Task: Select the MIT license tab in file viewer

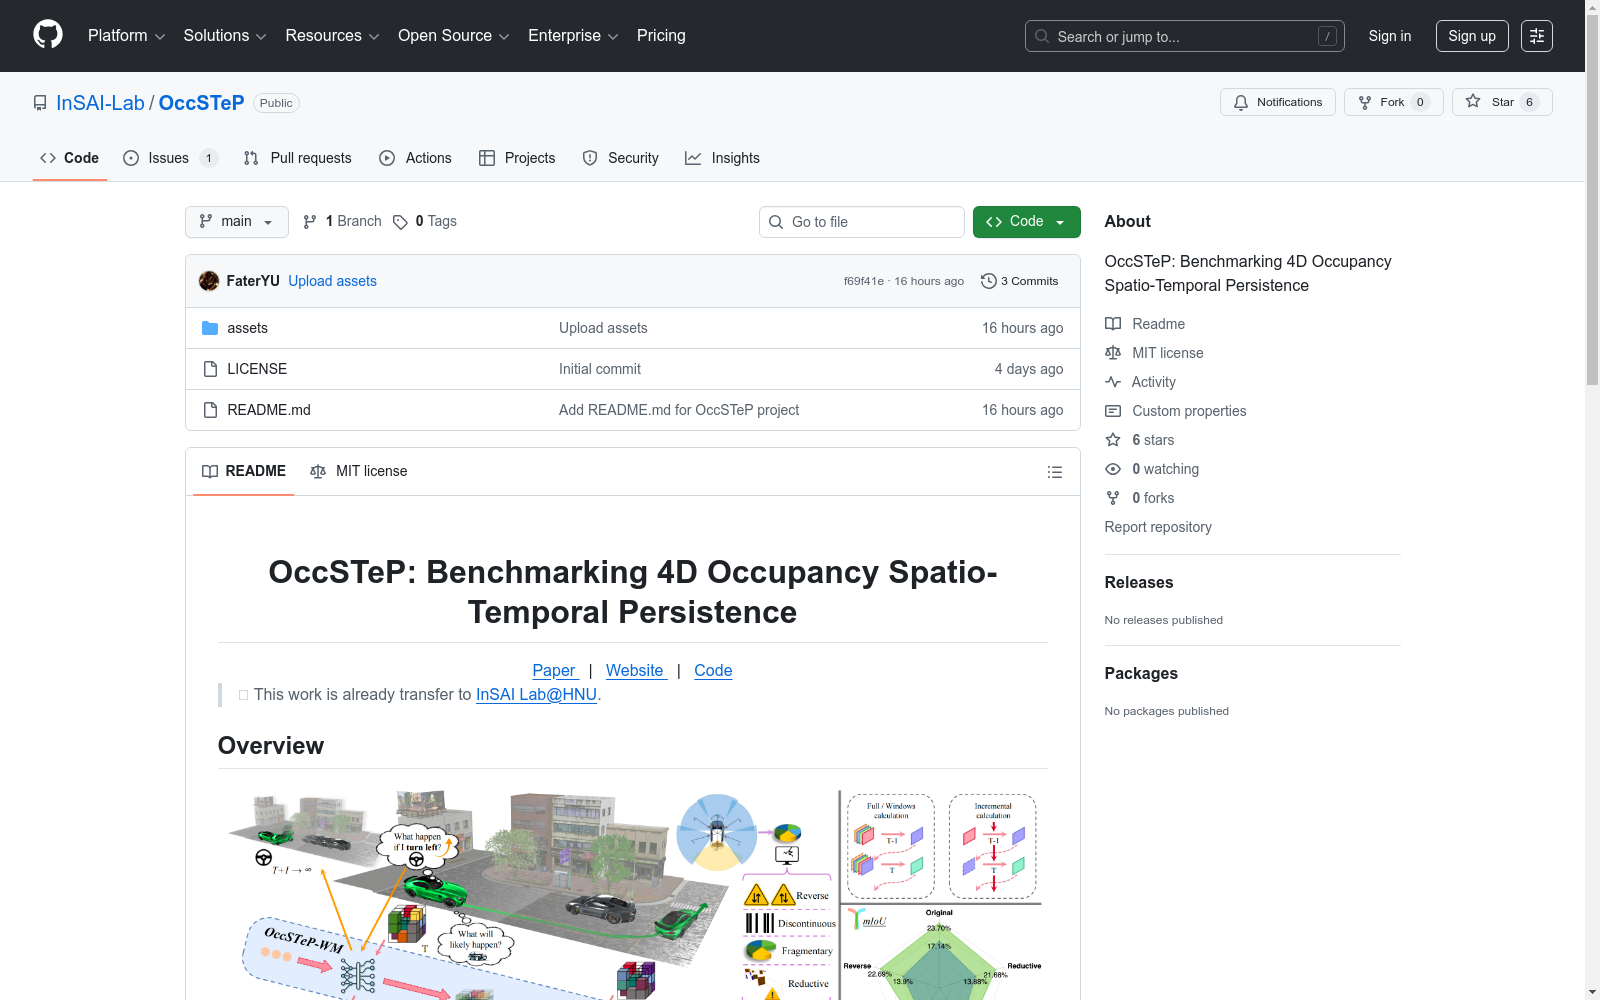Action: pos(359,472)
